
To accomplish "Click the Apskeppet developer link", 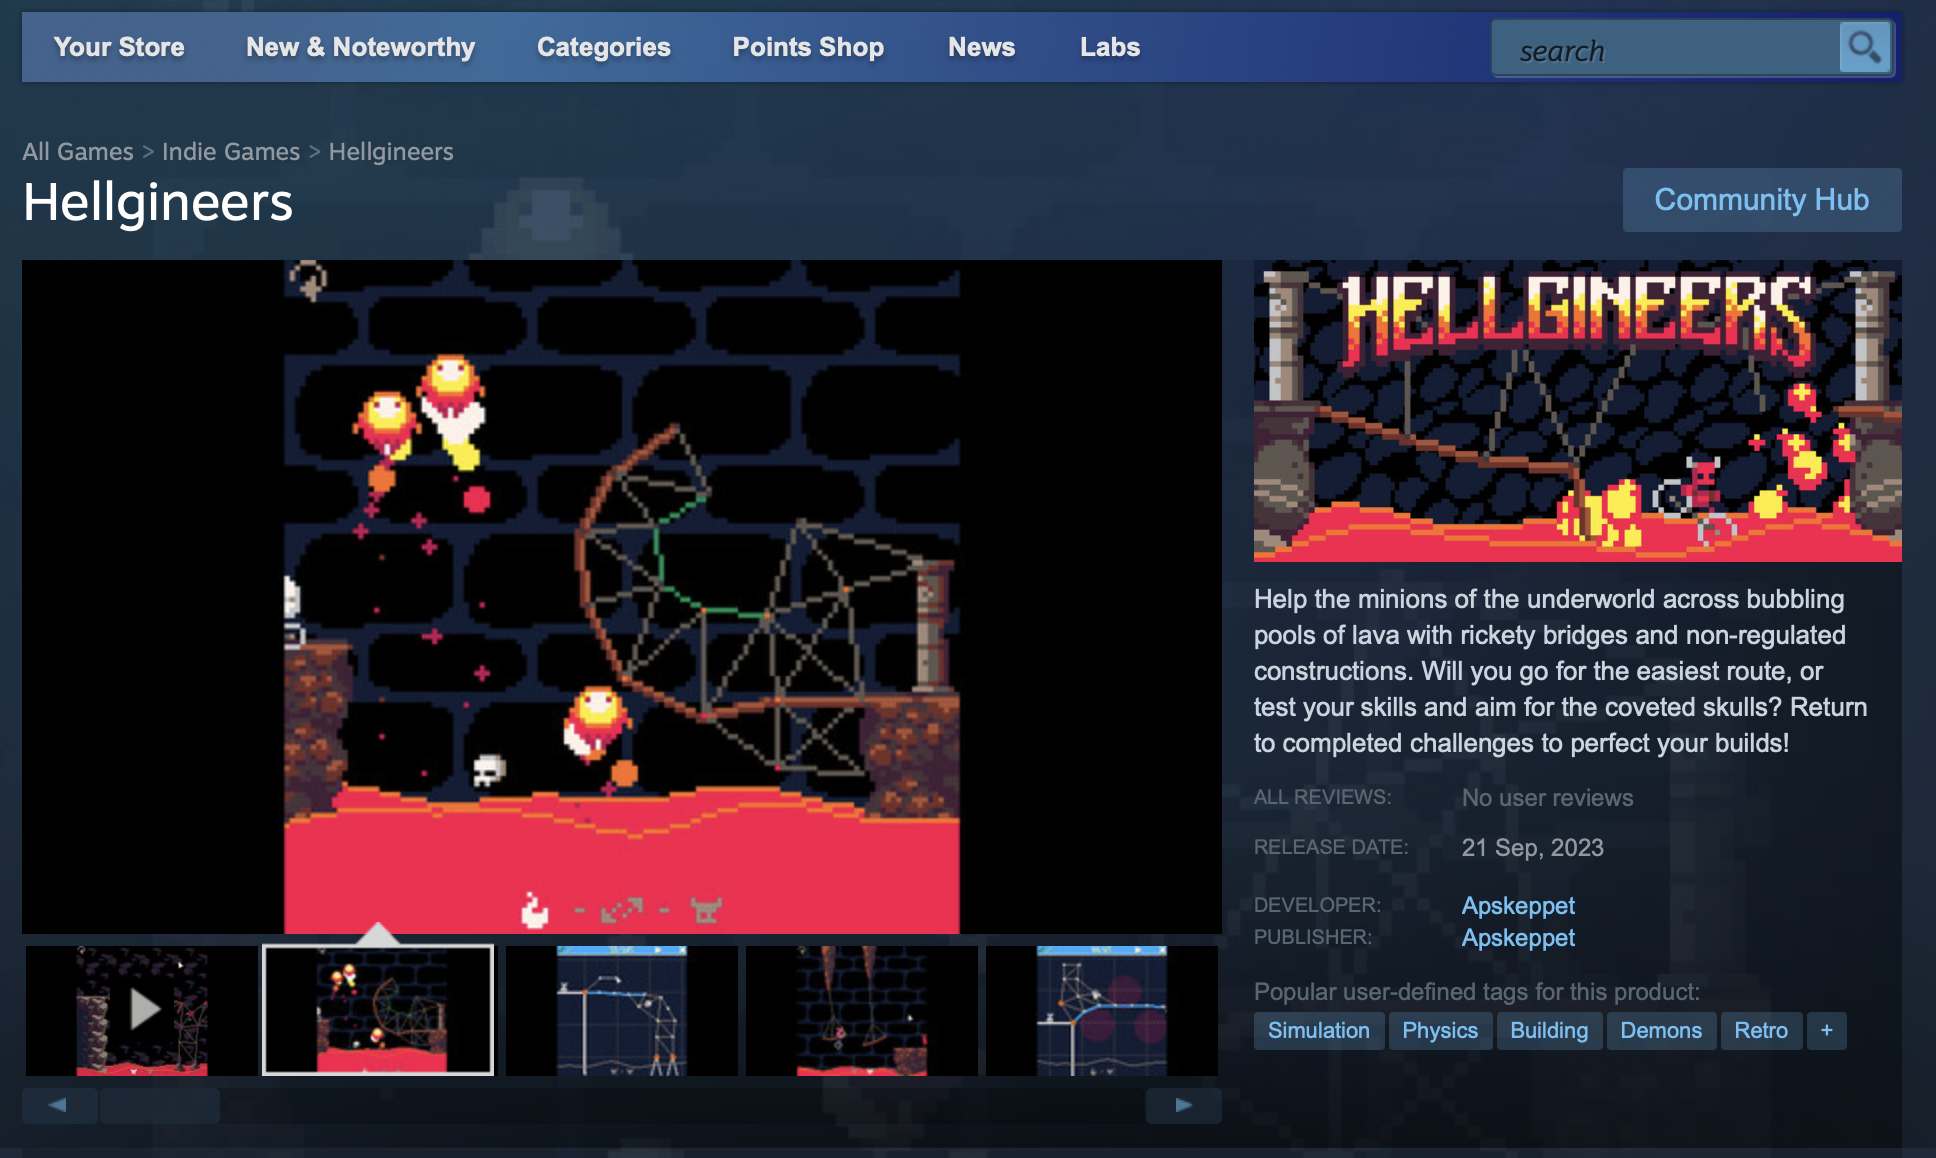I will click(x=1516, y=906).
